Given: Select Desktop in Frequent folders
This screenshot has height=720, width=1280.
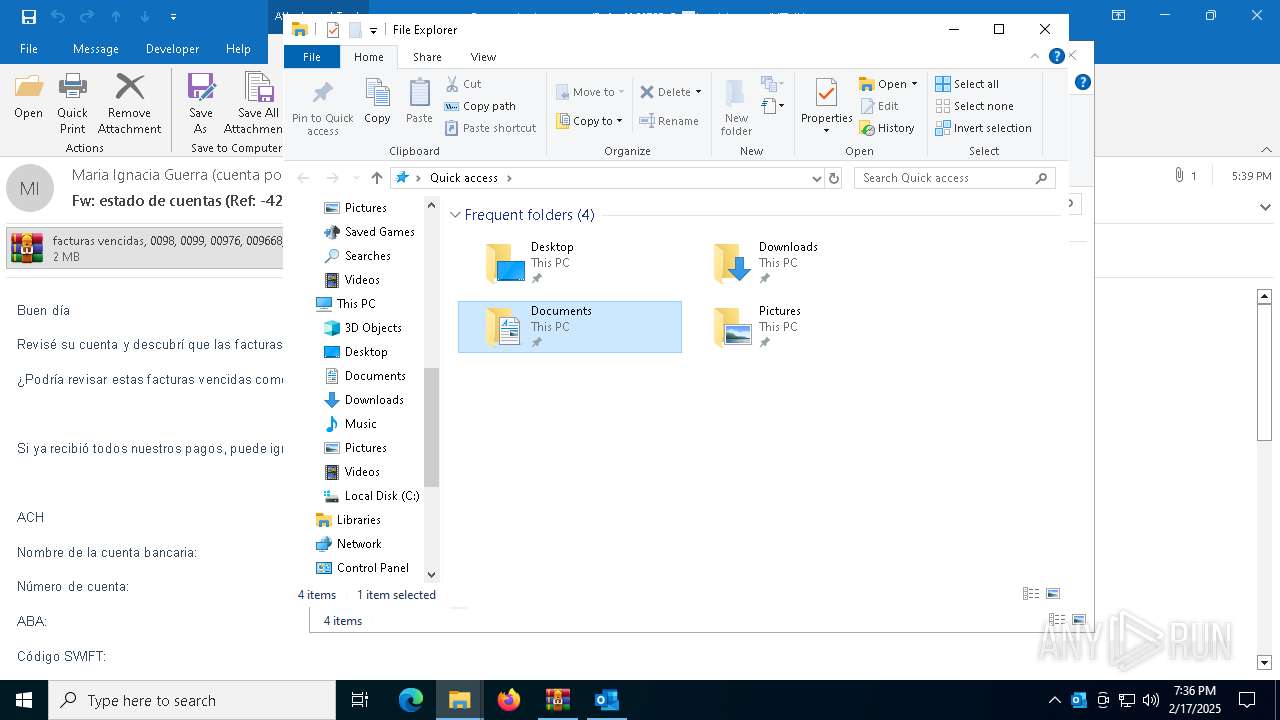Looking at the screenshot, I should coord(570,263).
